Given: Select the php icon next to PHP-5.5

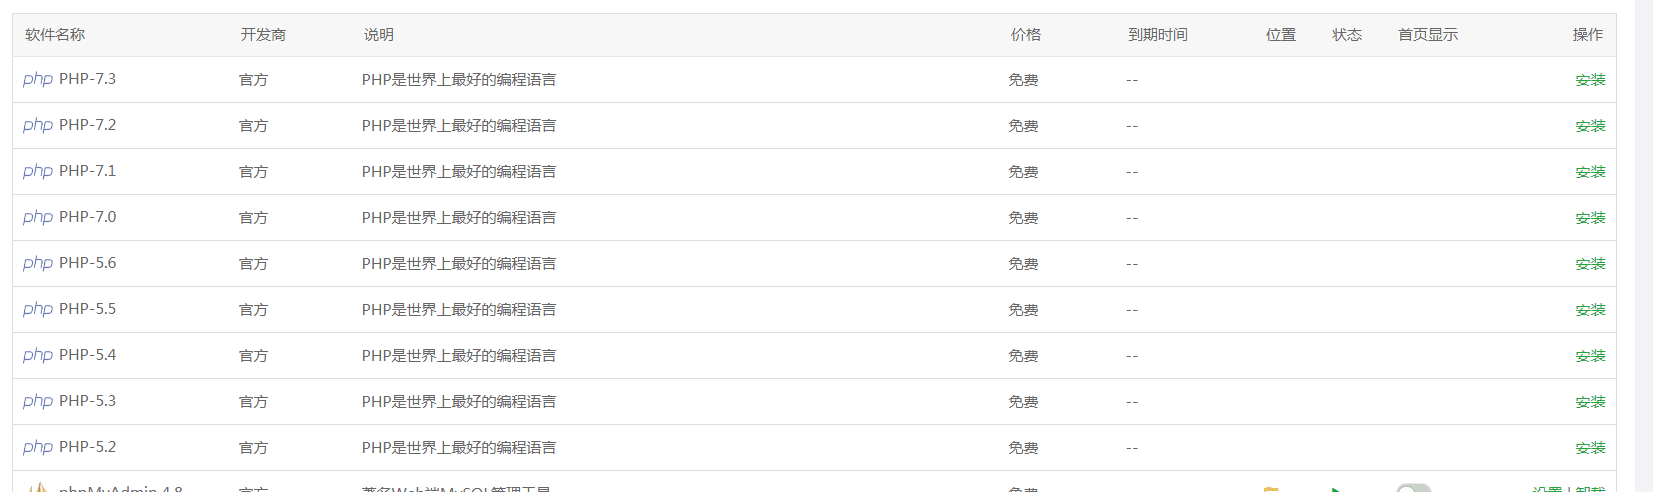Looking at the screenshot, I should point(38,309).
